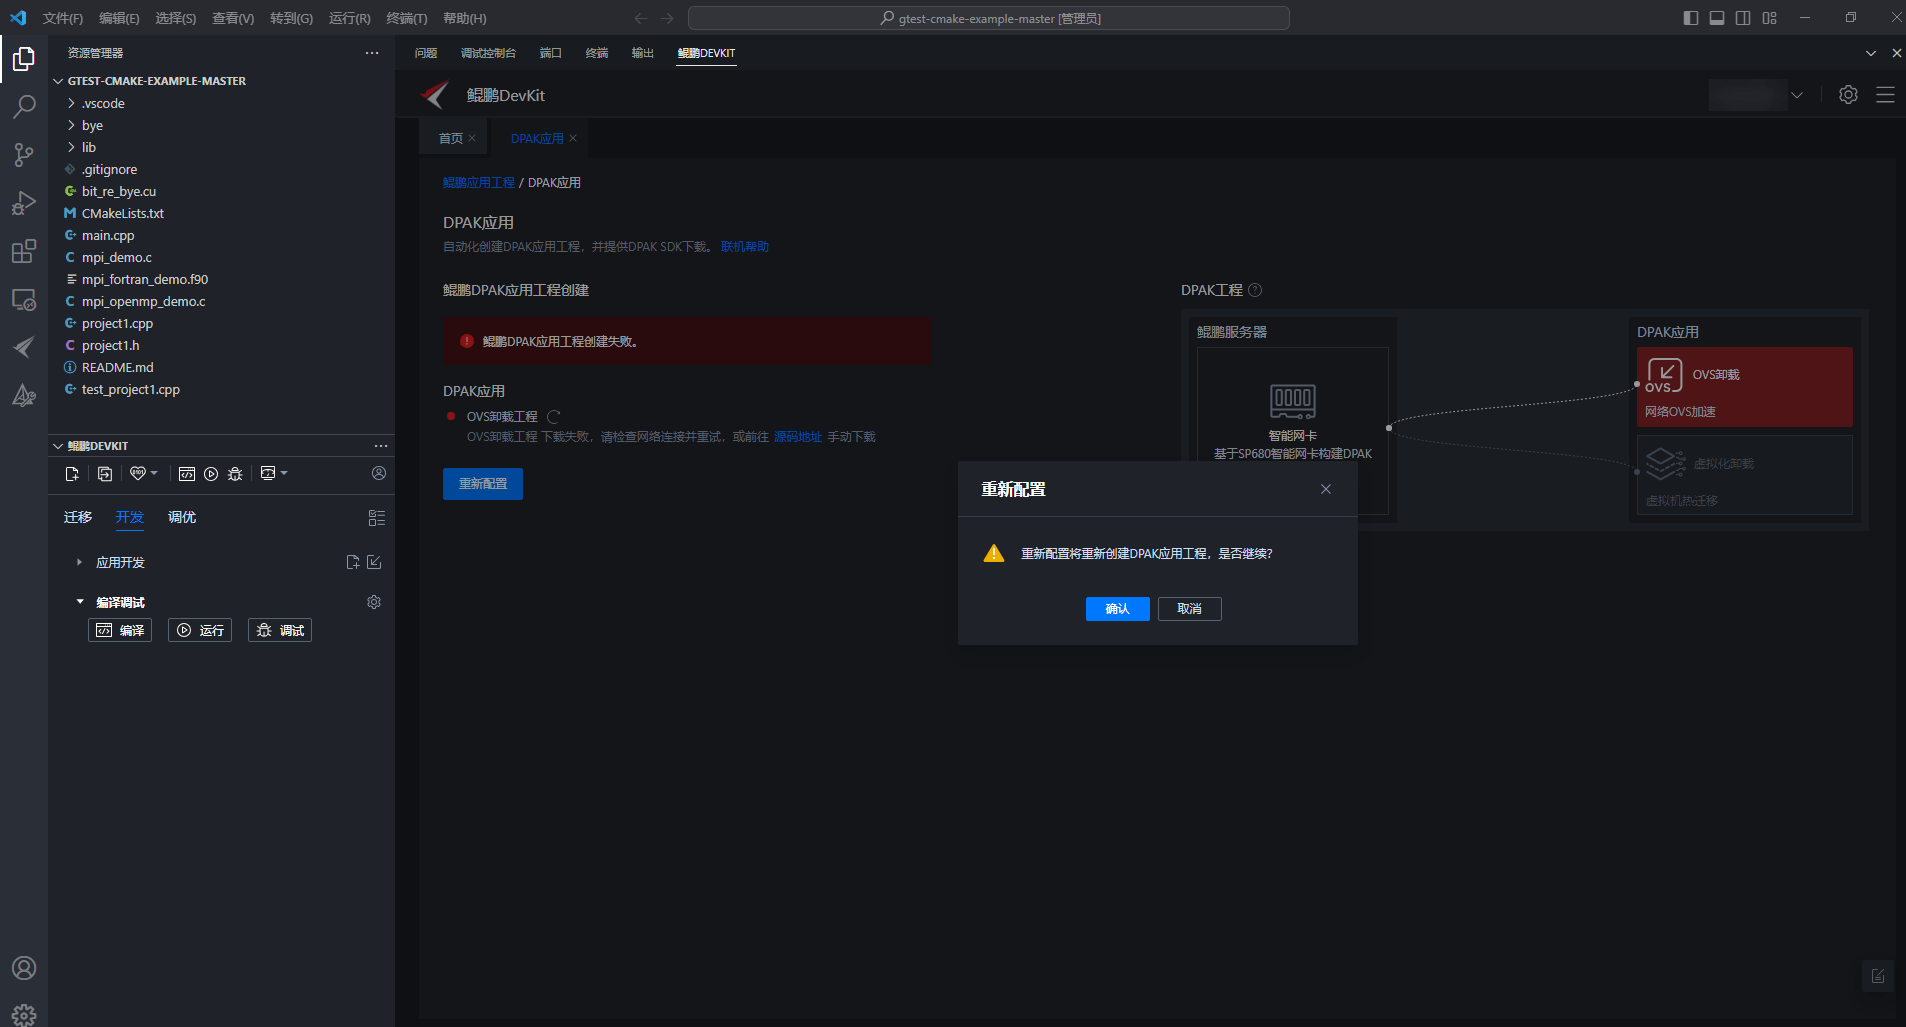Select the 首页 tab
The image size is (1906, 1027).
click(451, 138)
